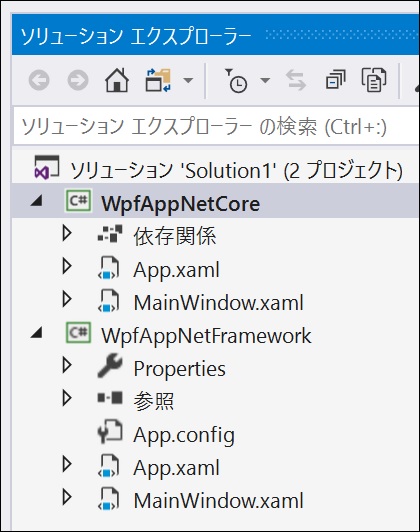Screen dimensions: 420x532
Task: Expand MainWindow.xaml under WpfAppNetFramework
Action: tap(67, 497)
